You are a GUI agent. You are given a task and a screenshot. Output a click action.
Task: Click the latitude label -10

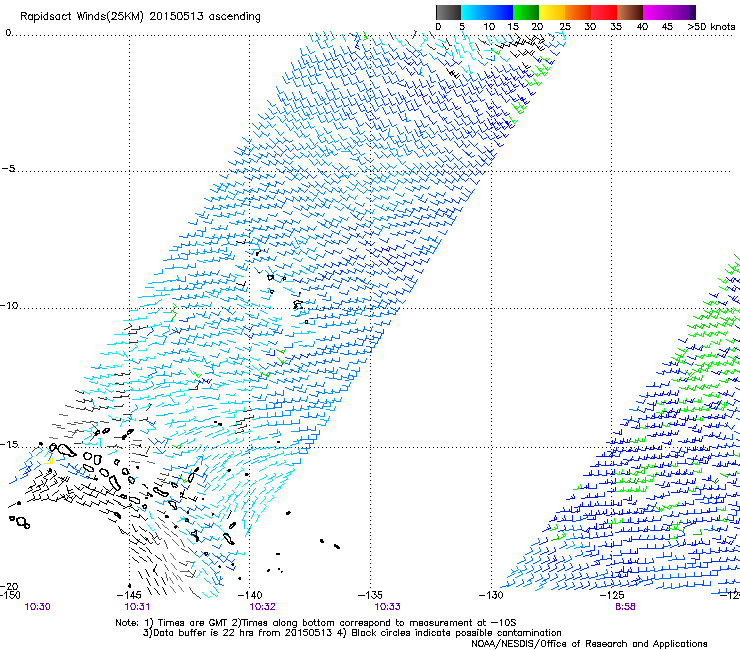click(9, 305)
